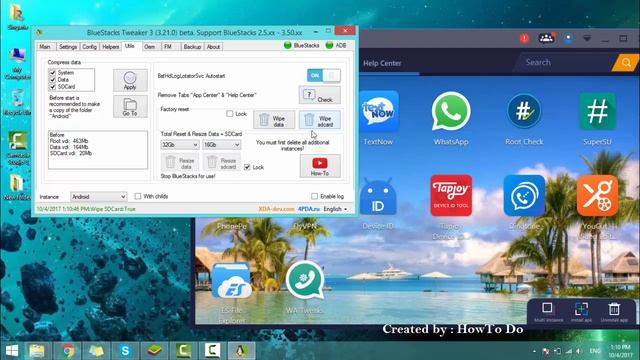Enable the With childs checkbox

138,196
